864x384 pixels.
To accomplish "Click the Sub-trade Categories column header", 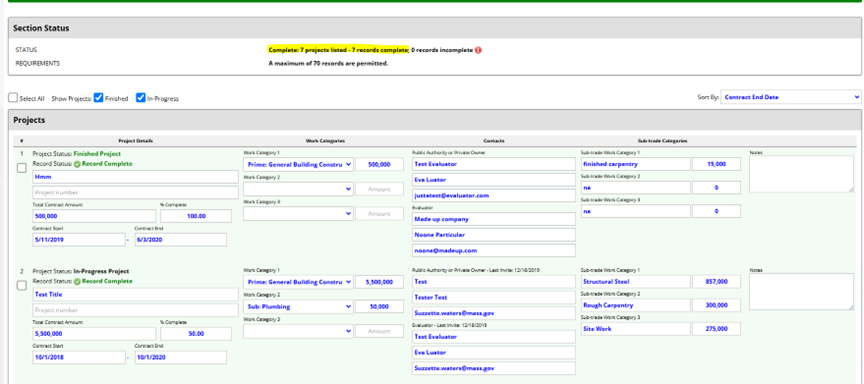I will pos(663,141).
